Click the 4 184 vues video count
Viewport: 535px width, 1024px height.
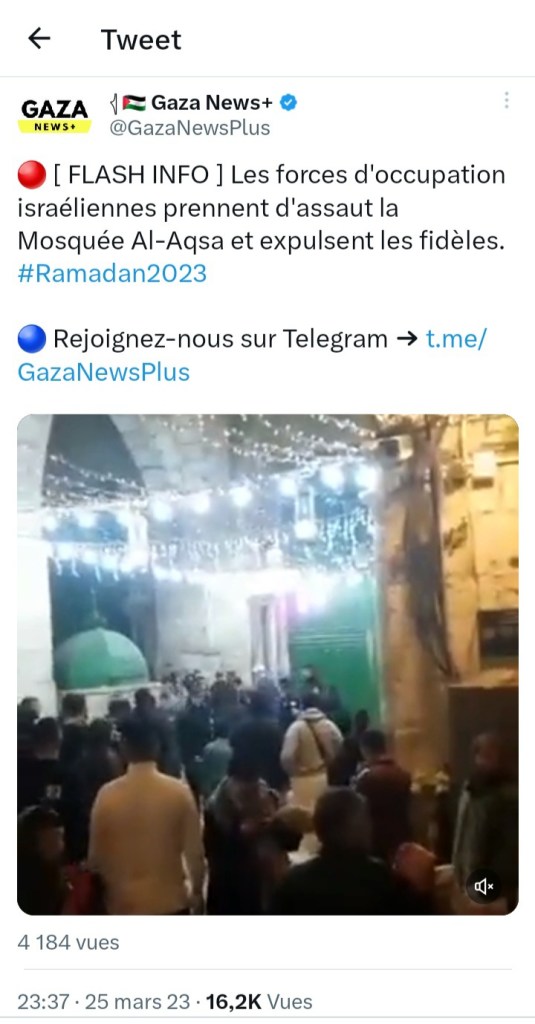point(69,942)
